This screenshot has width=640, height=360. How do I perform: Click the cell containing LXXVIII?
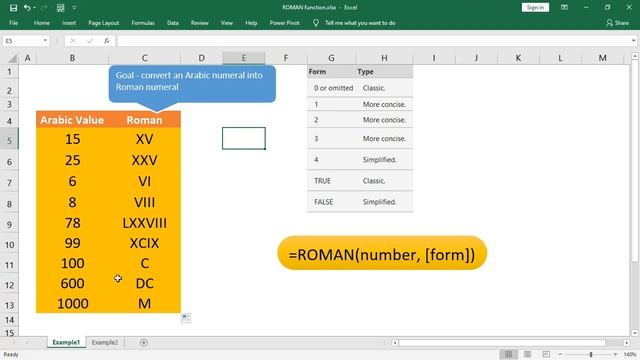(x=144, y=223)
